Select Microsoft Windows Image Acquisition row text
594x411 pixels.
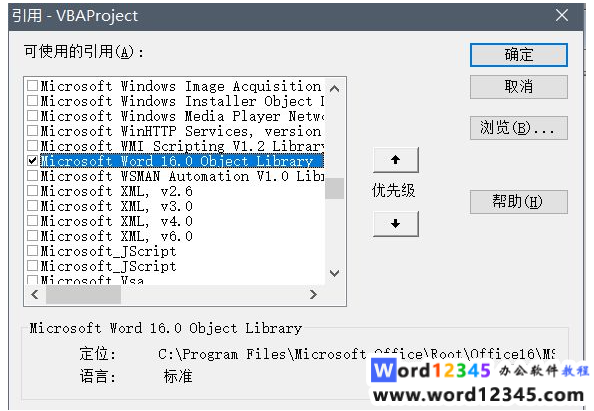[x=181, y=86]
